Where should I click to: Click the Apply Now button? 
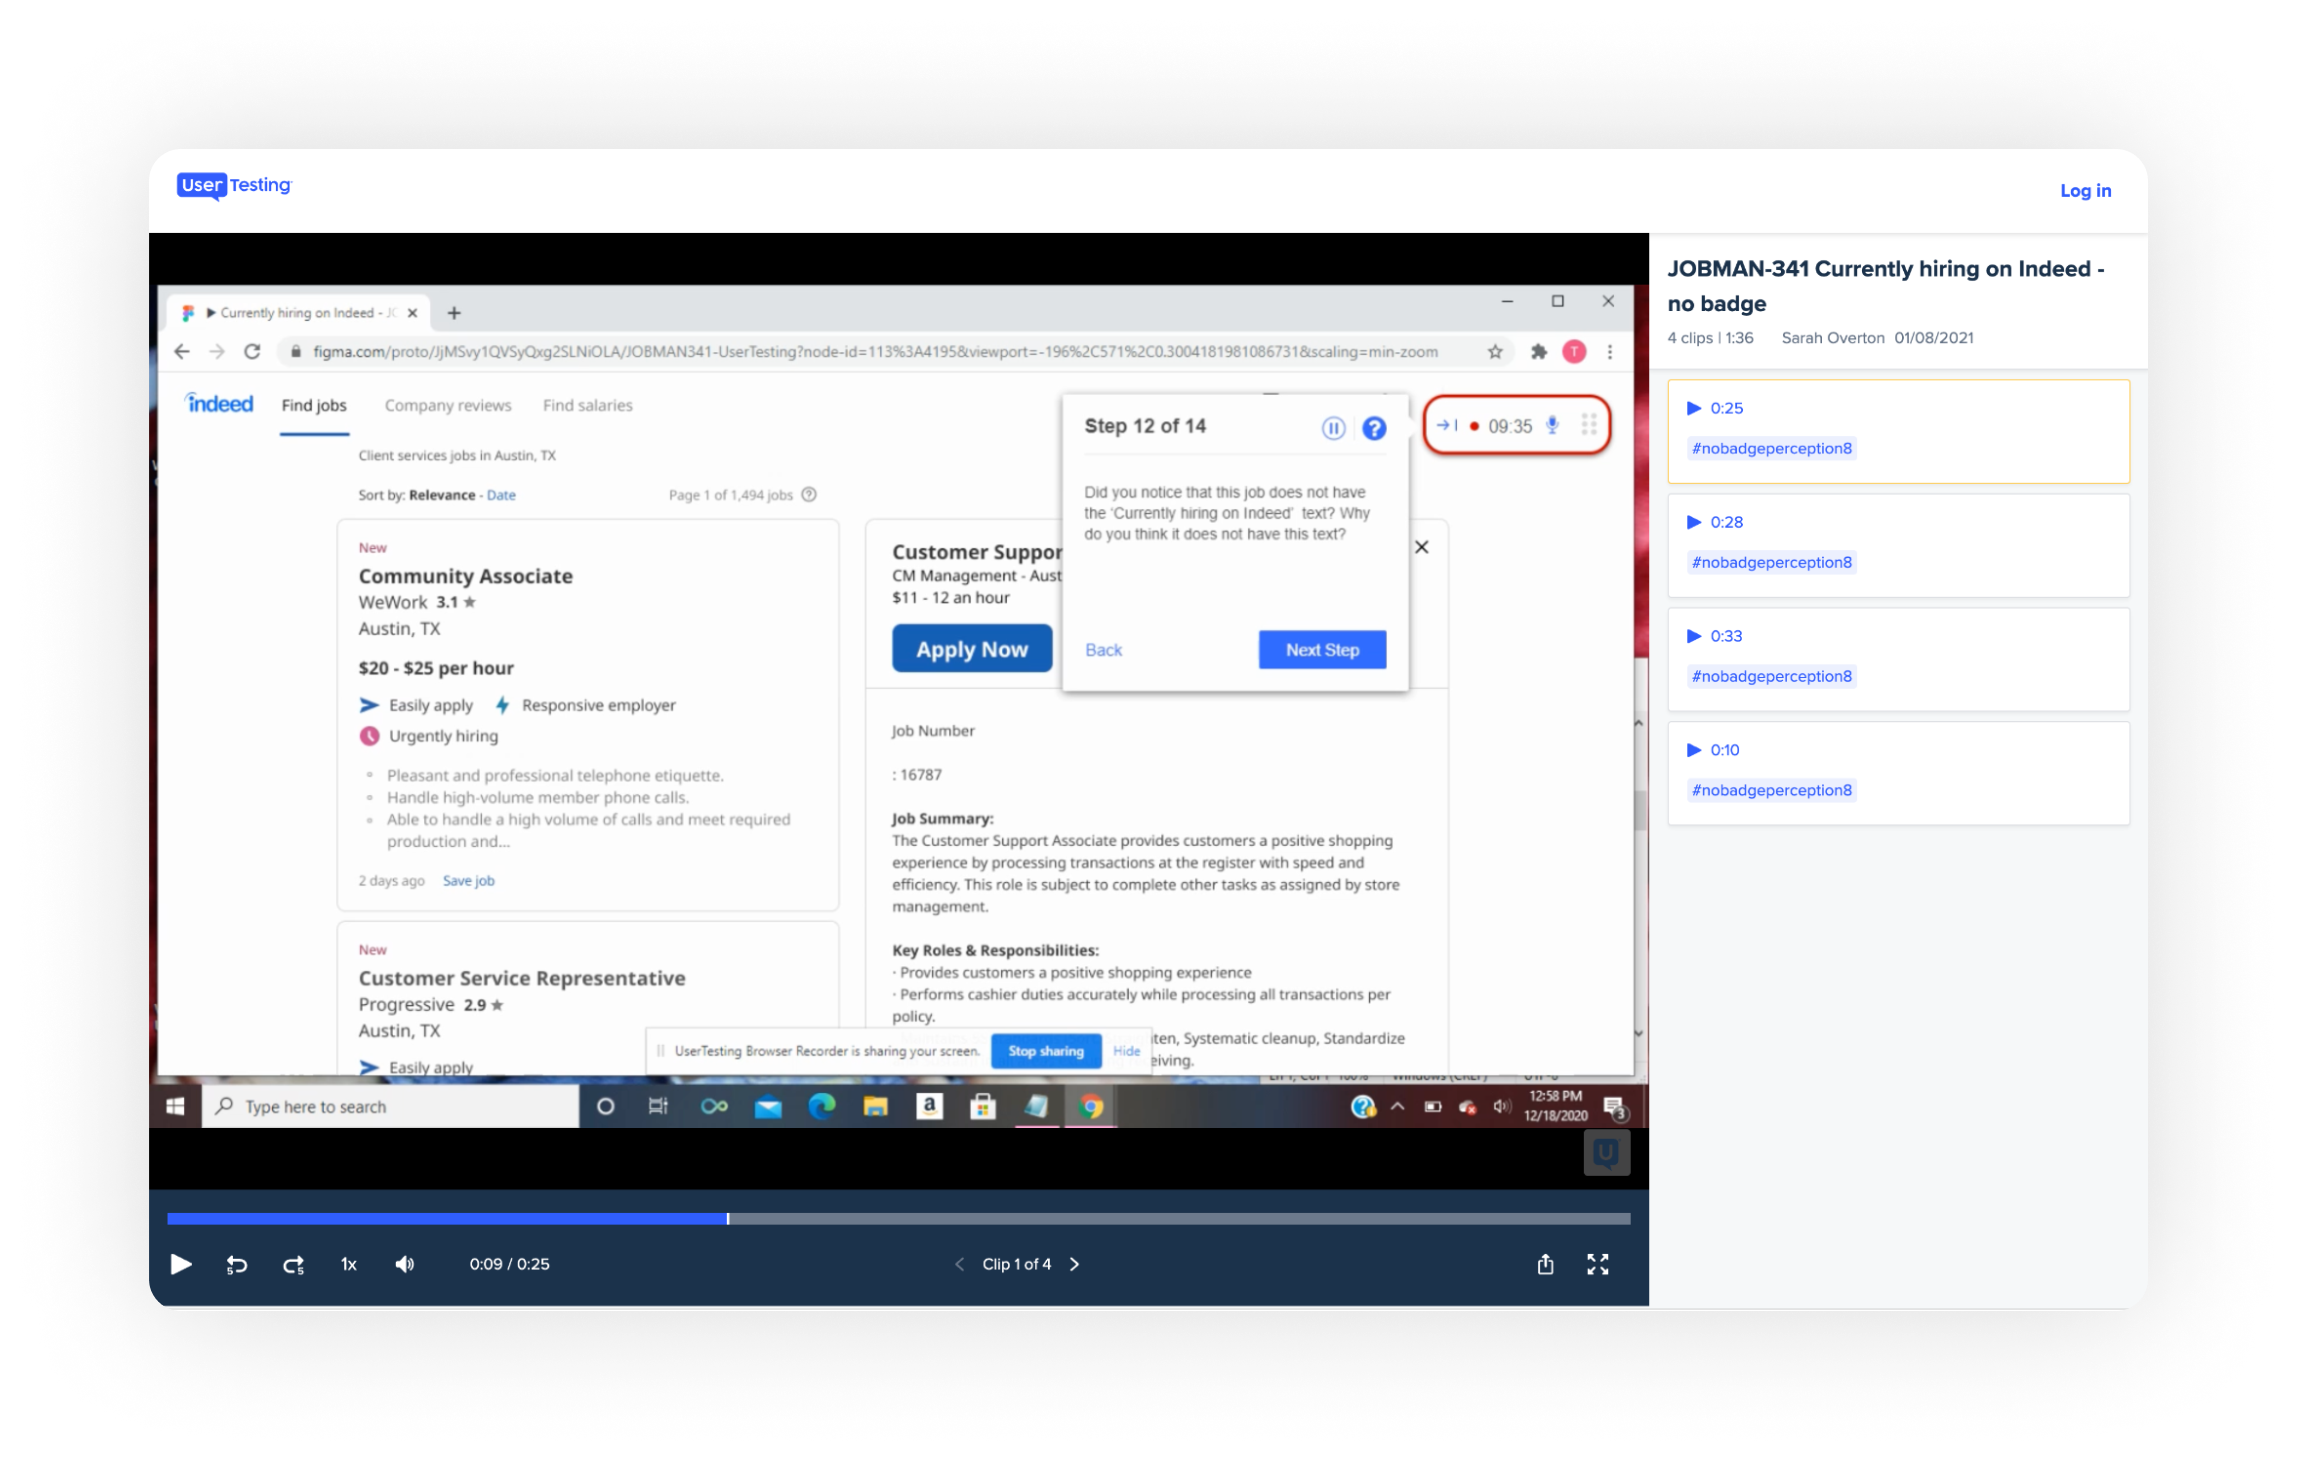(x=972, y=649)
